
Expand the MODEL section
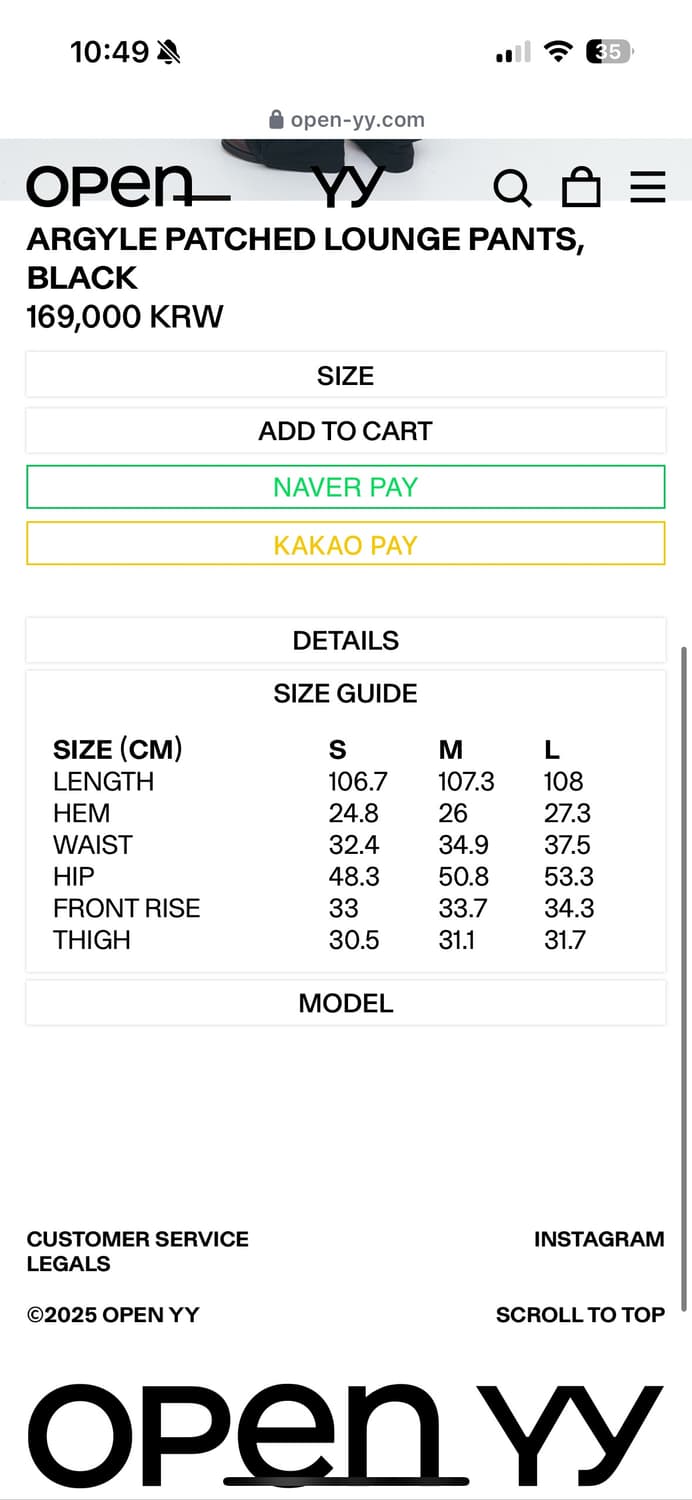point(345,1004)
